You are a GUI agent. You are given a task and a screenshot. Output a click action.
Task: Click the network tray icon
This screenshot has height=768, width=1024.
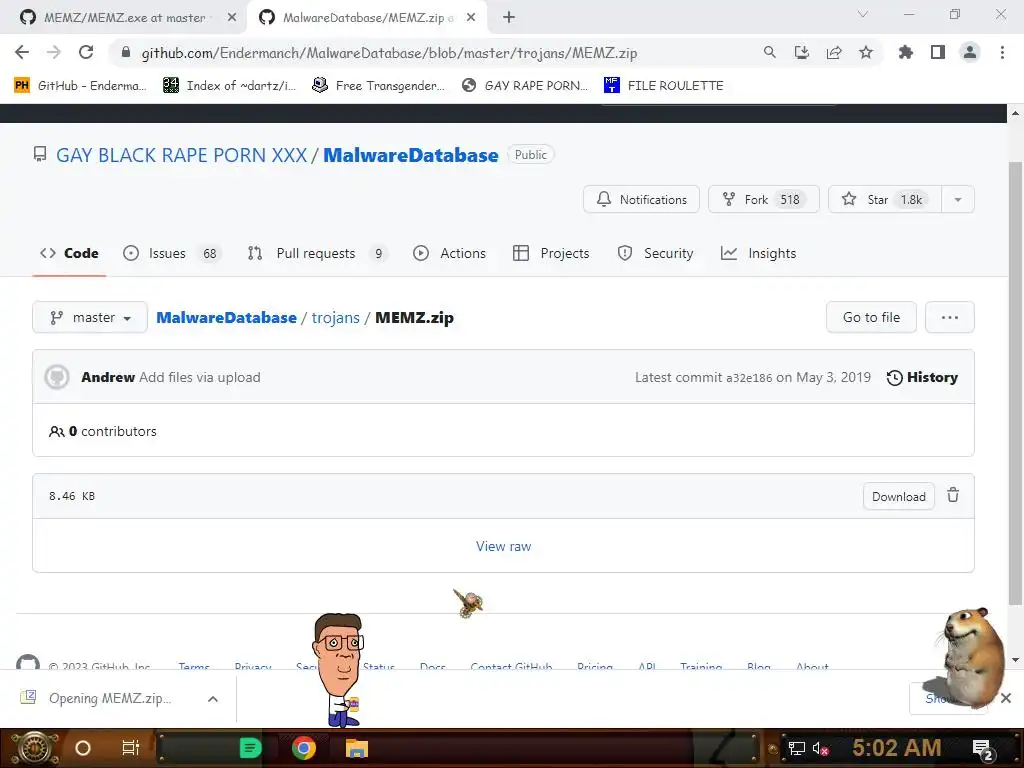click(x=797, y=748)
